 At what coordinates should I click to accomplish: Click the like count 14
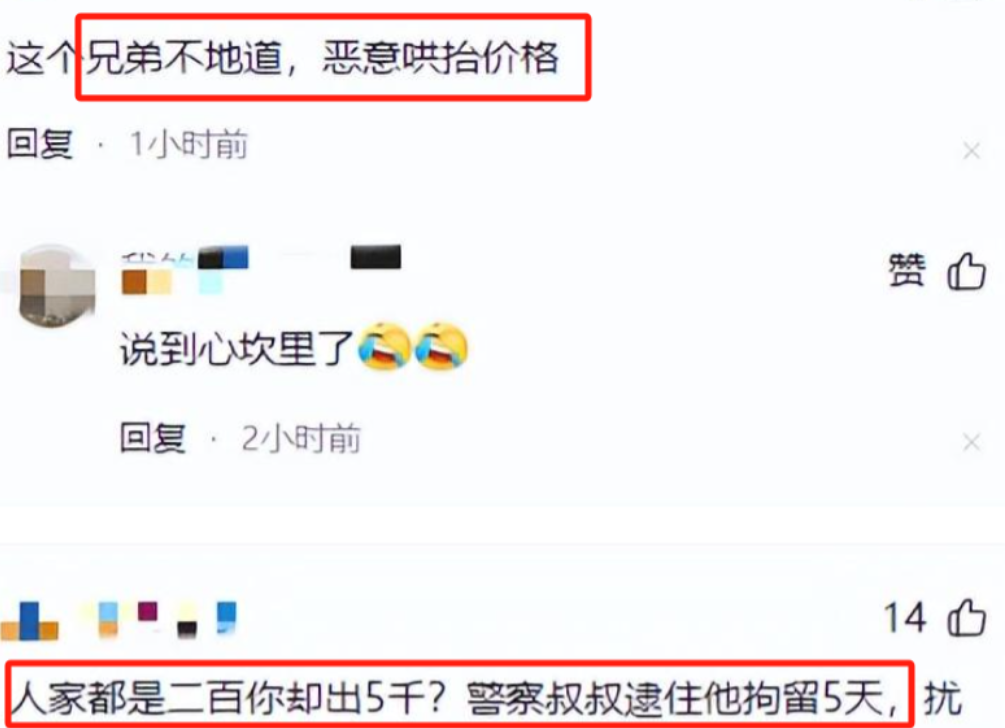(x=906, y=618)
